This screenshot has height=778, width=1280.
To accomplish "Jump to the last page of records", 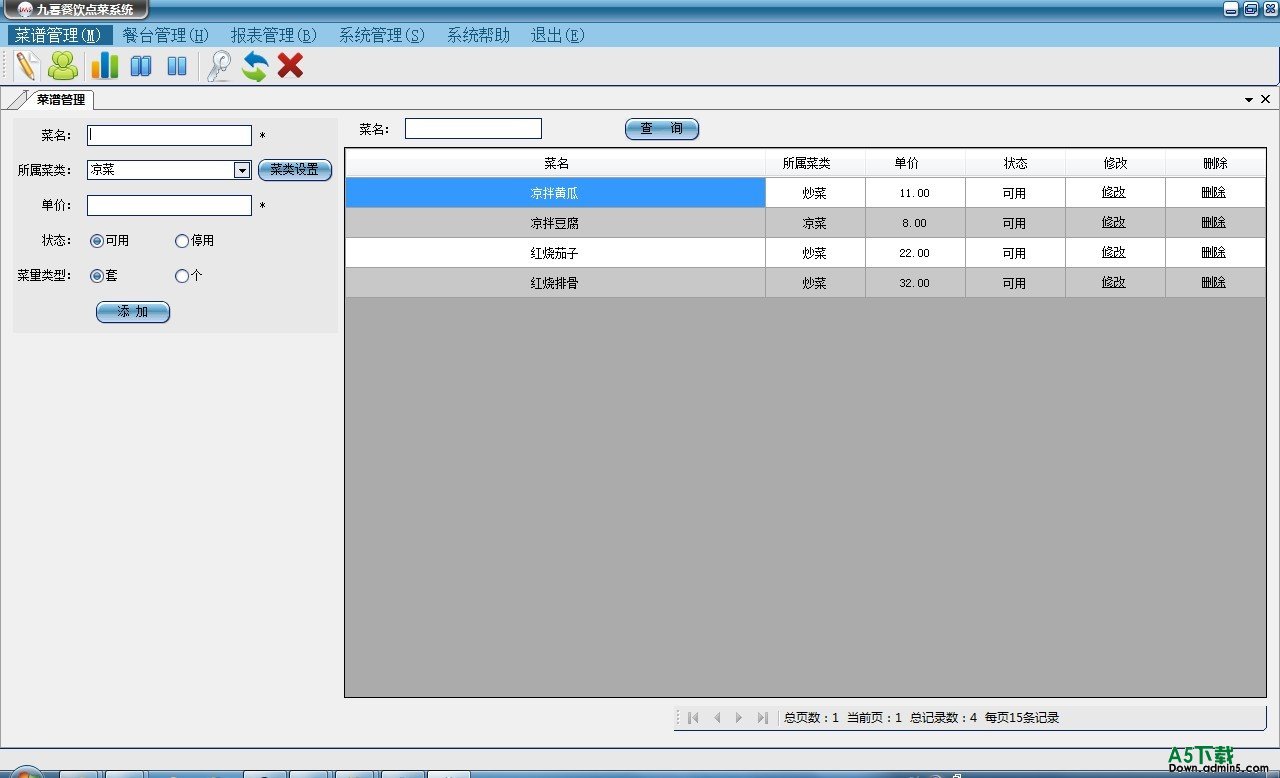I will [x=763, y=718].
